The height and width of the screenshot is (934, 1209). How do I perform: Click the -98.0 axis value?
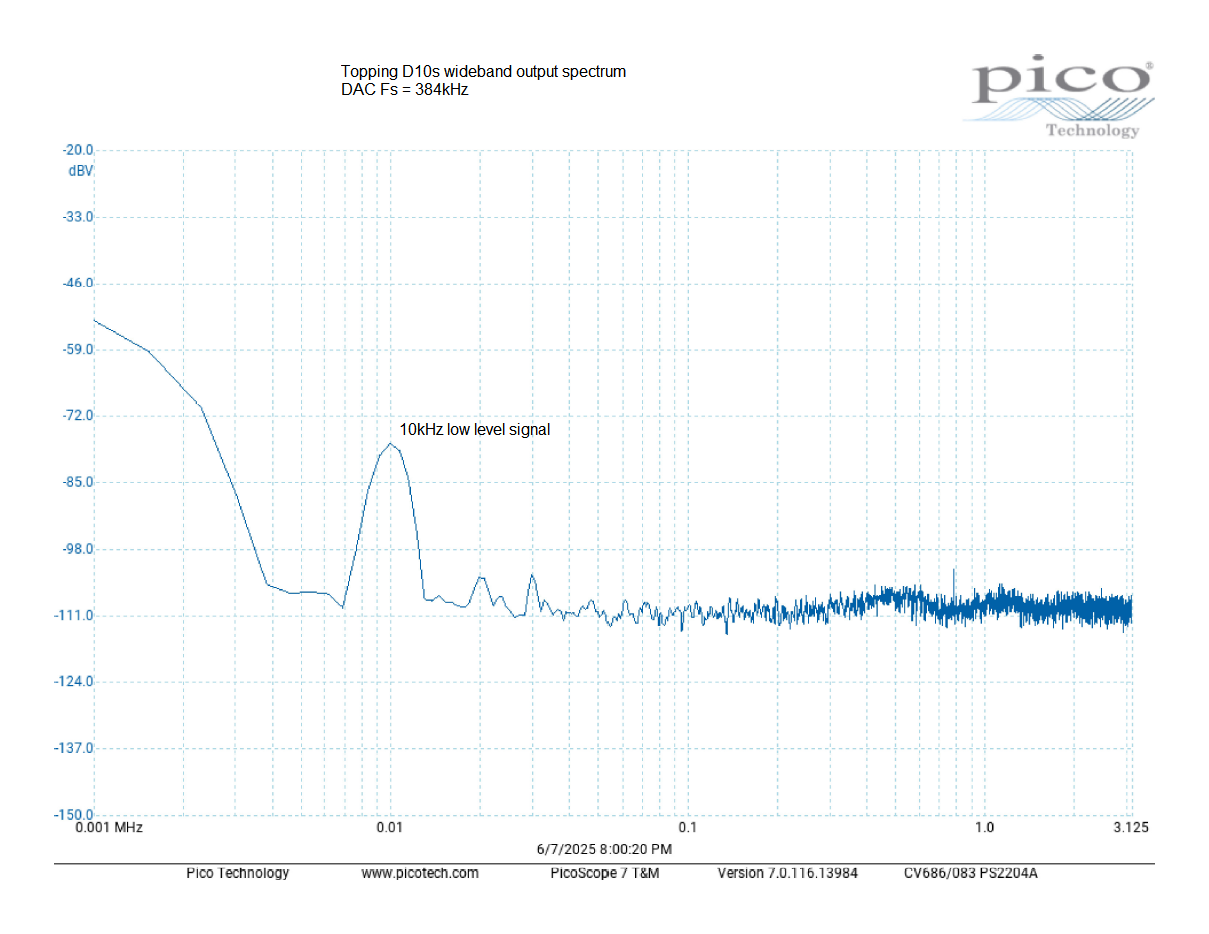click(x=78, y=548)
